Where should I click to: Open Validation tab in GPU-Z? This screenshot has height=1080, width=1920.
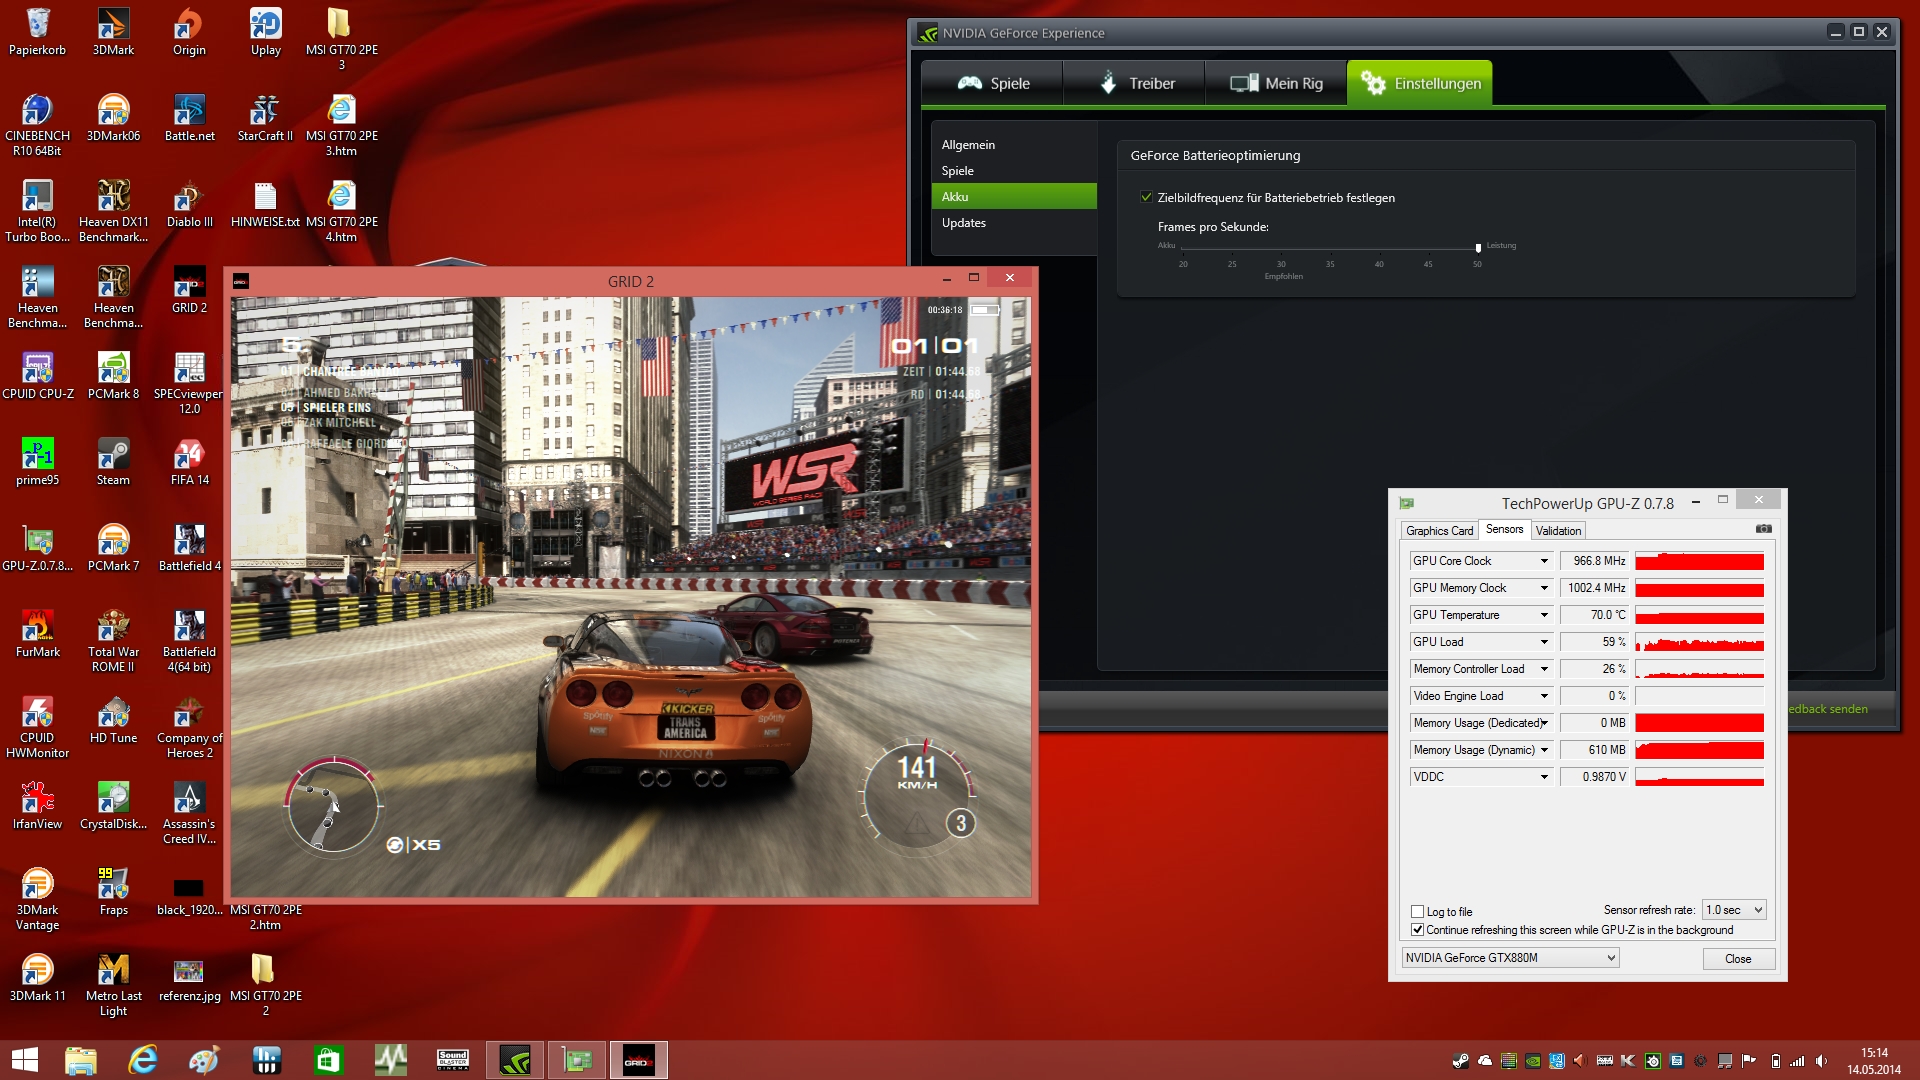point(1558,531)
